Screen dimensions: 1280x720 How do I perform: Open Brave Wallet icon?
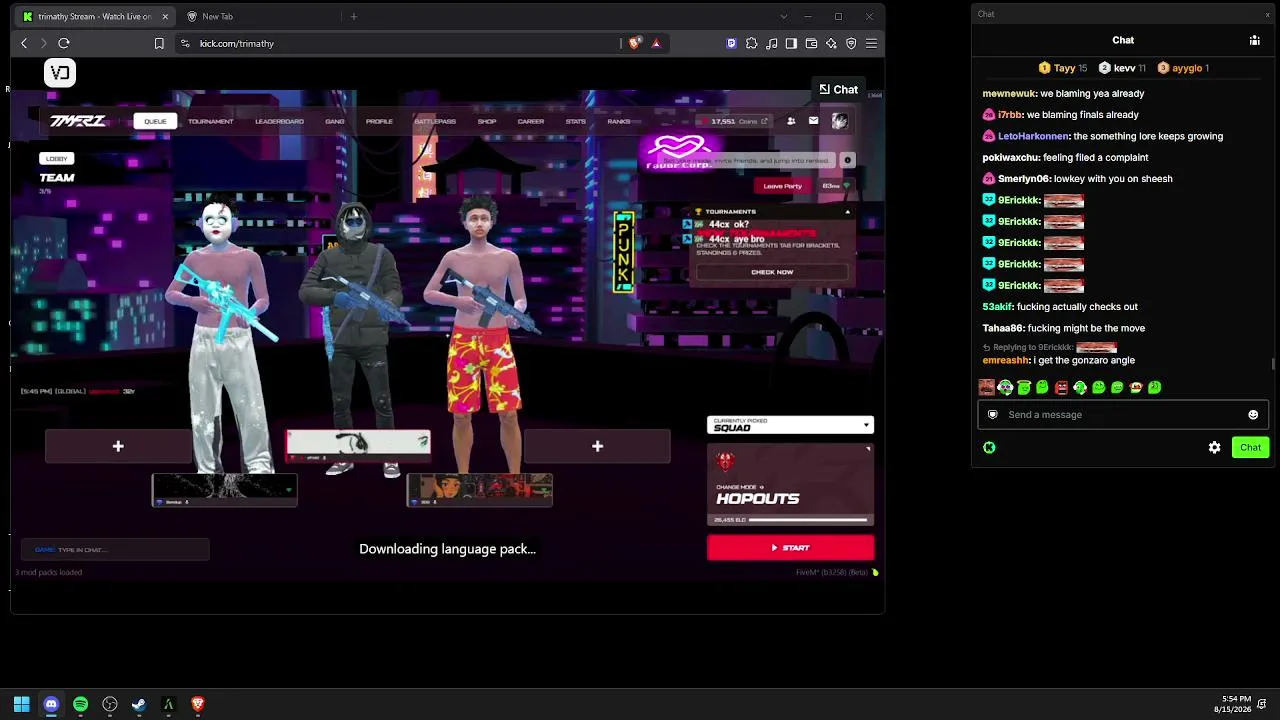(811, 43)
